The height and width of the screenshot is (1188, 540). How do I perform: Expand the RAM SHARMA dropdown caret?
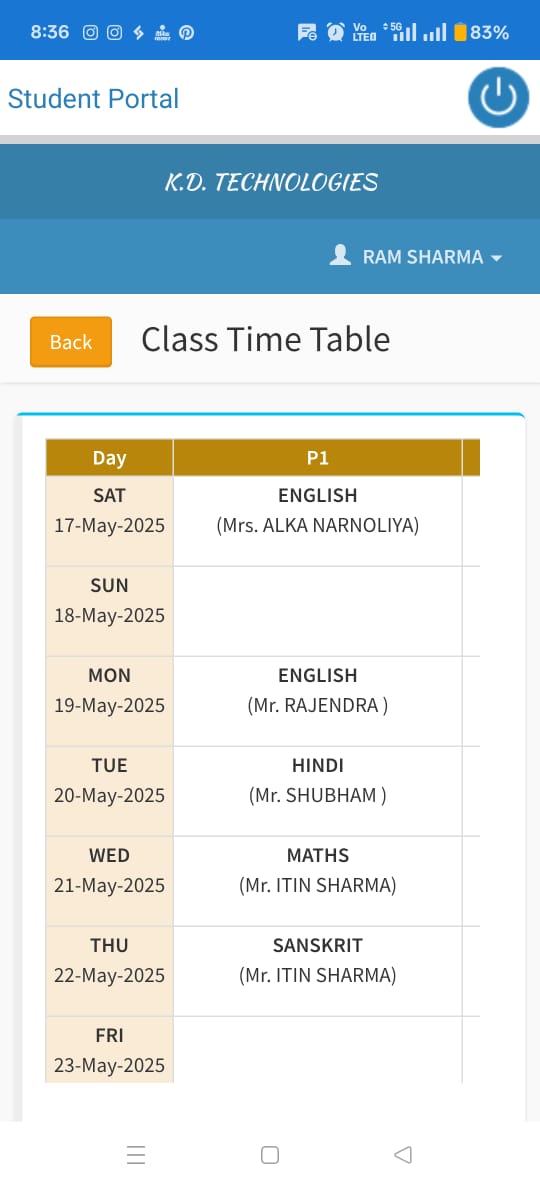(x=496, y=258)
